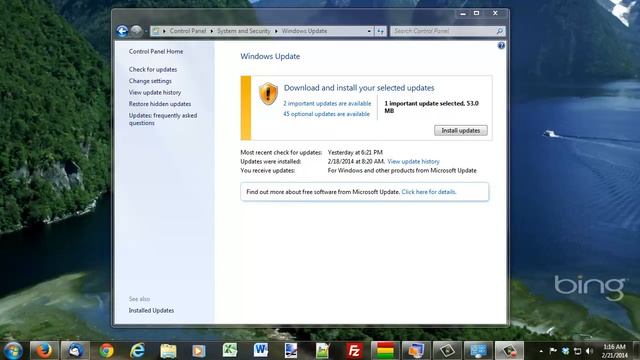Click the Back navigation arrow
The height and width of the screenshot is (360, 640).
[122, 31]
